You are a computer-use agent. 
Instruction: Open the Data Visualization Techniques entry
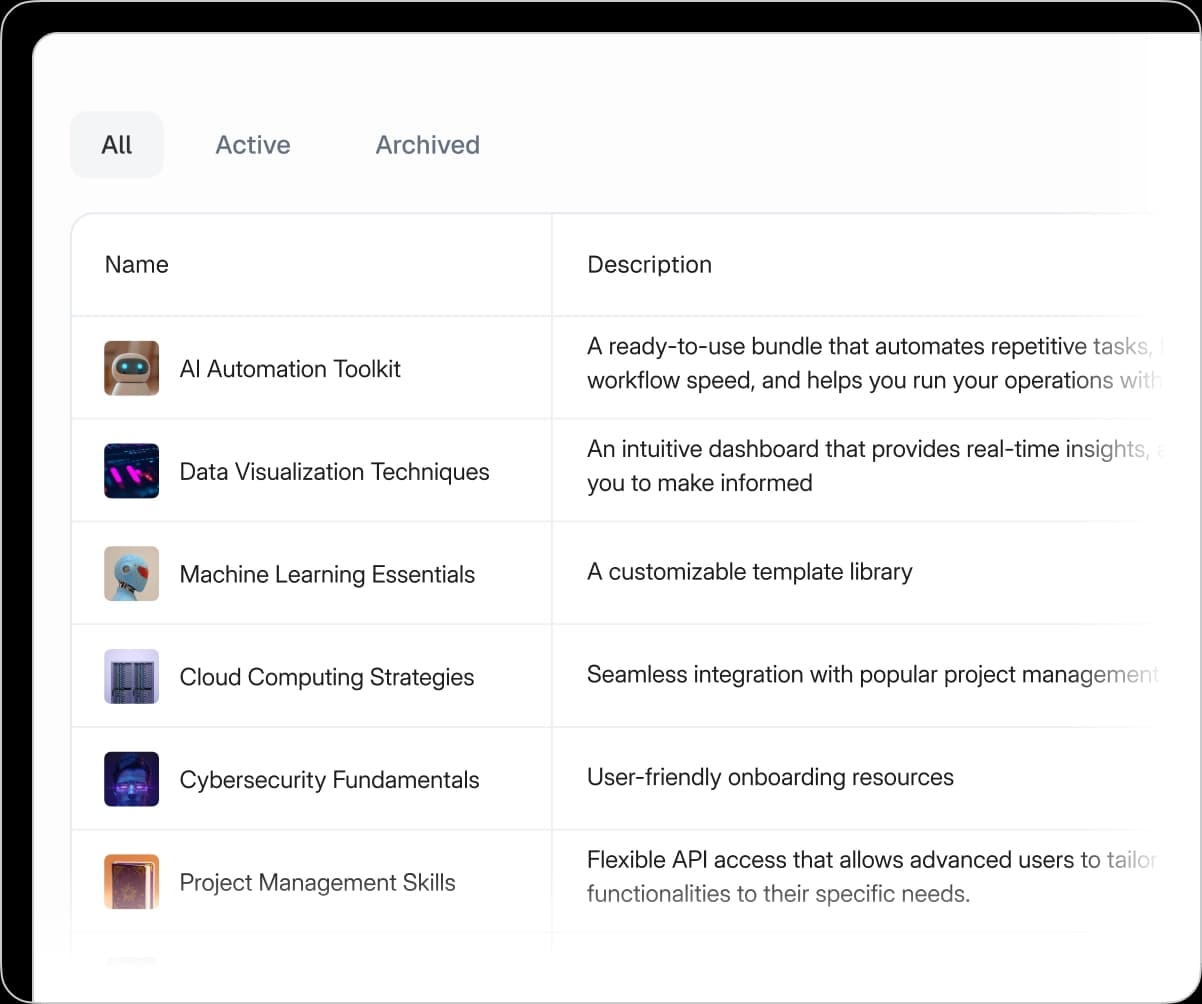pyautogui.click(x=334, y=470)
